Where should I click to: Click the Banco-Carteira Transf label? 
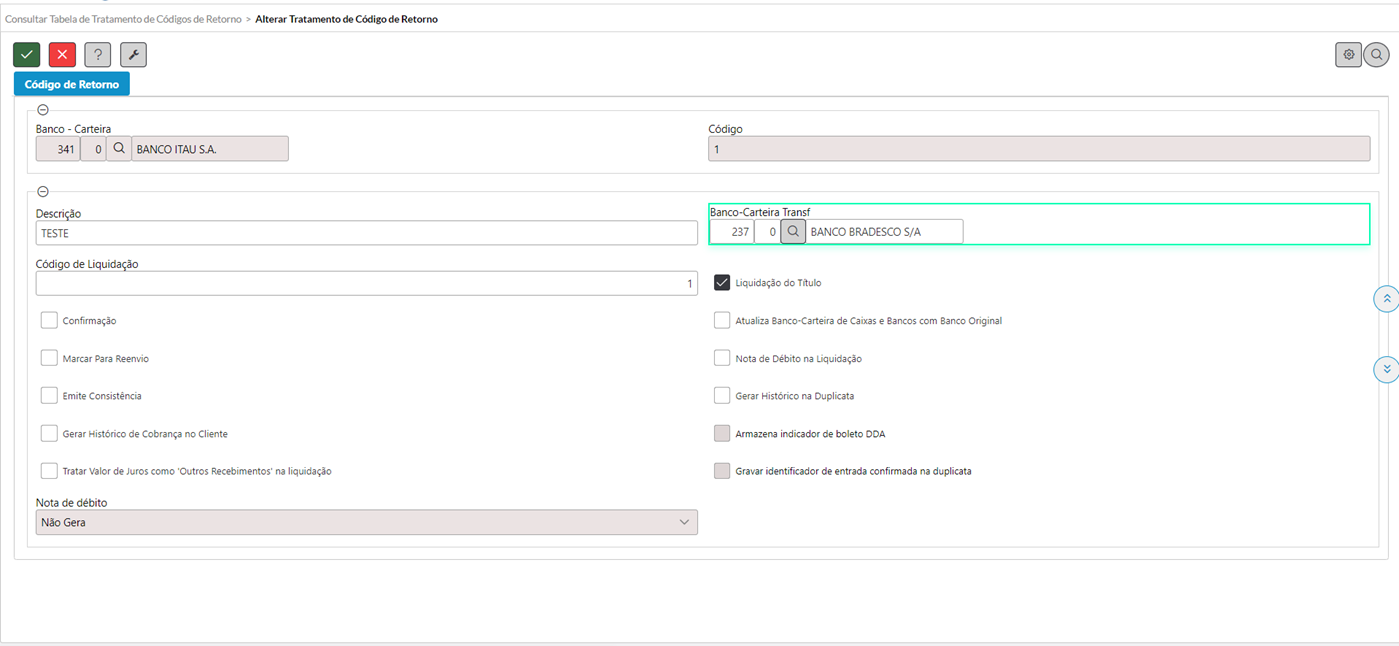click(760, 212)
